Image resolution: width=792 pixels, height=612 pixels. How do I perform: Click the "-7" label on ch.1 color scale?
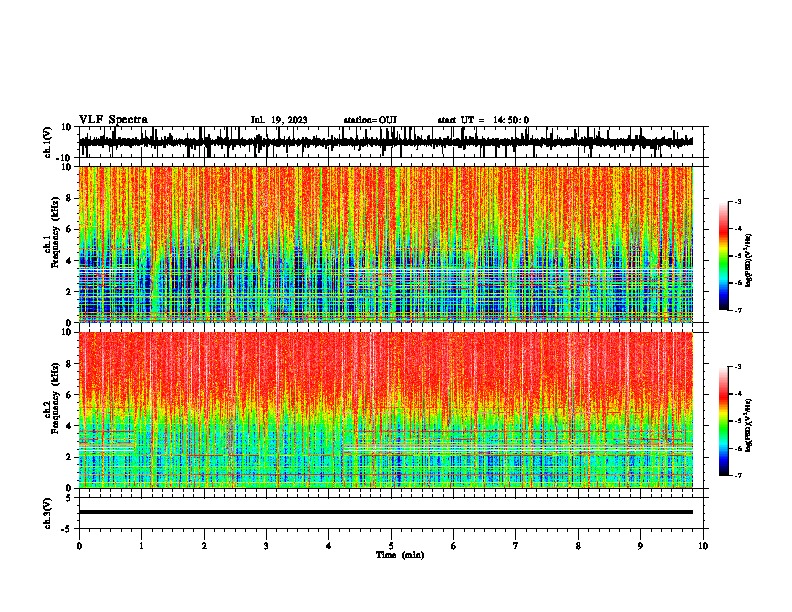point(738,310)
